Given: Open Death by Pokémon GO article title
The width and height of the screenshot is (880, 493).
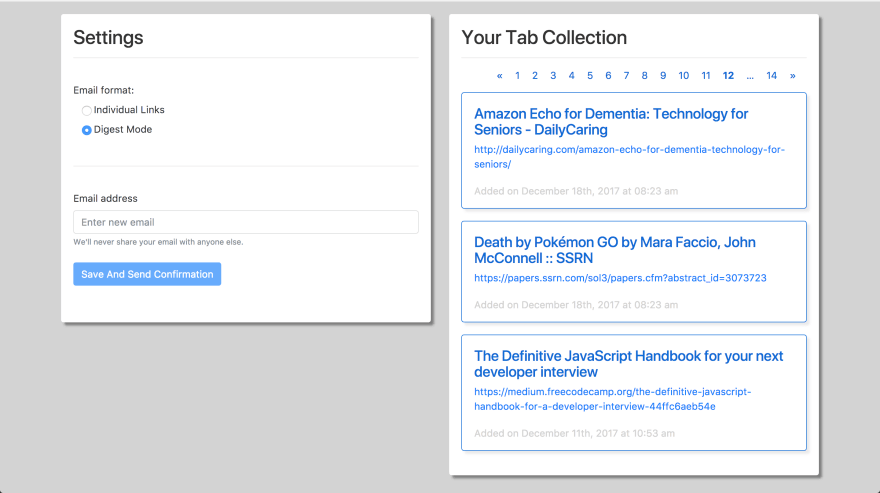Looking at the screenshot, I should (615, 250).
